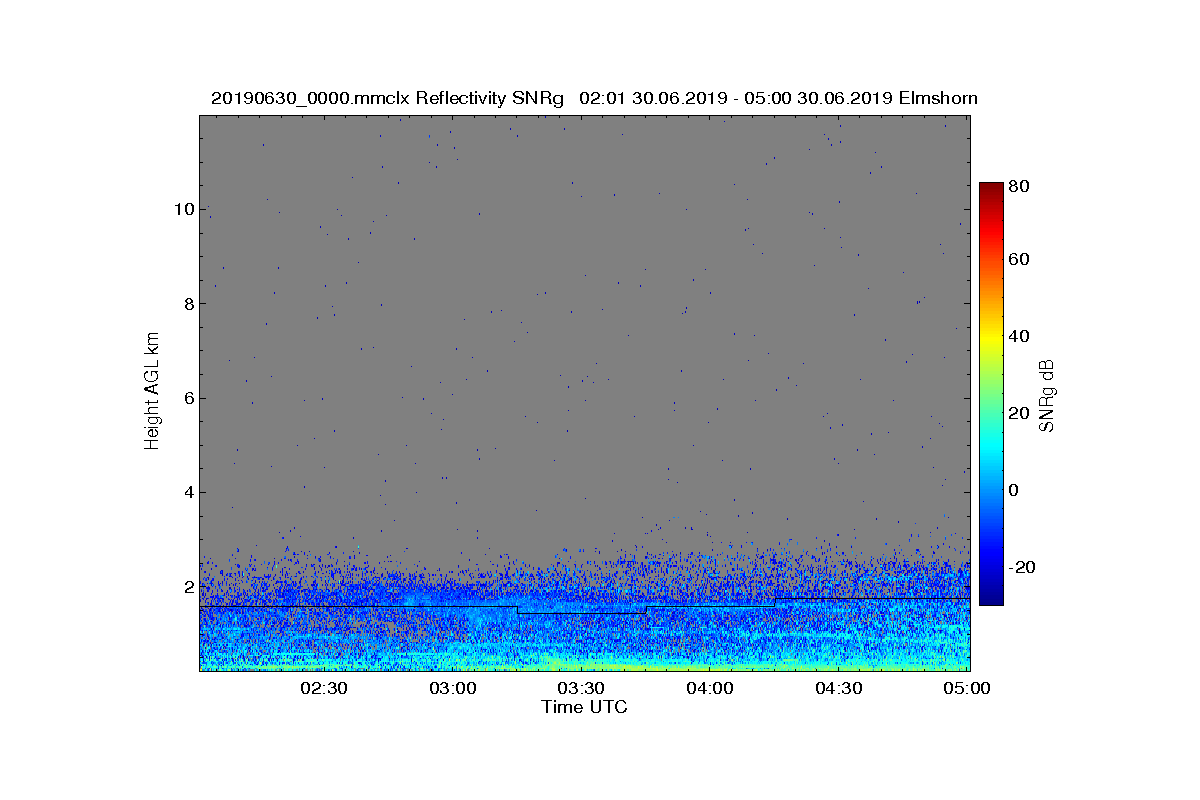Click the height tick label 6
1200x800 pixels.
(x=188, y=398)
